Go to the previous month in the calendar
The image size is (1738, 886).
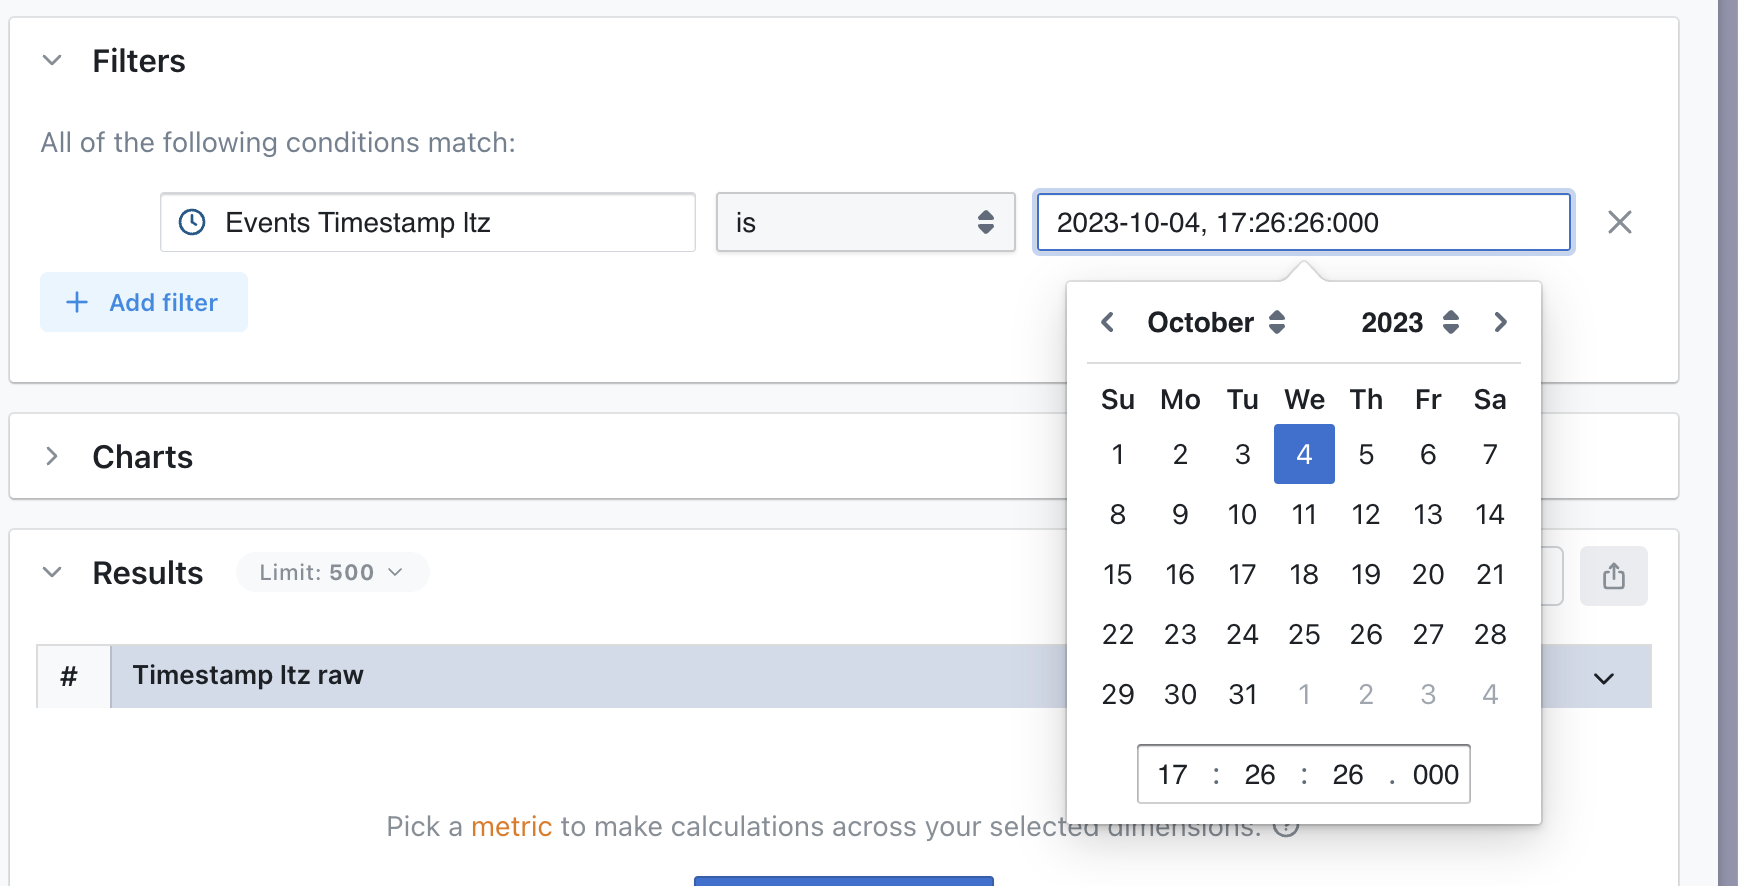click(x=1107, y=322)
